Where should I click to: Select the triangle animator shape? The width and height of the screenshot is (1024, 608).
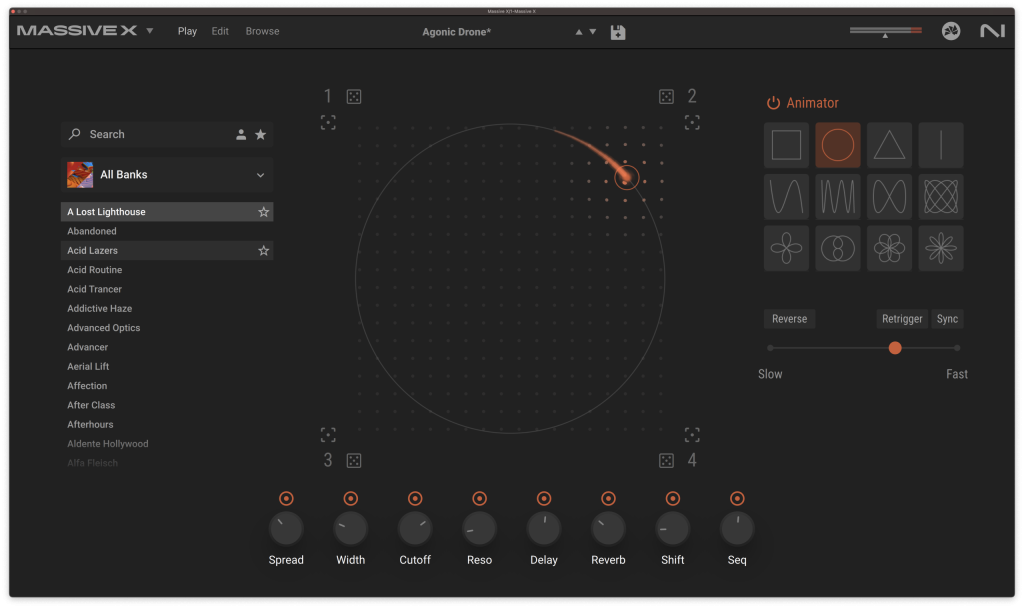889,144
